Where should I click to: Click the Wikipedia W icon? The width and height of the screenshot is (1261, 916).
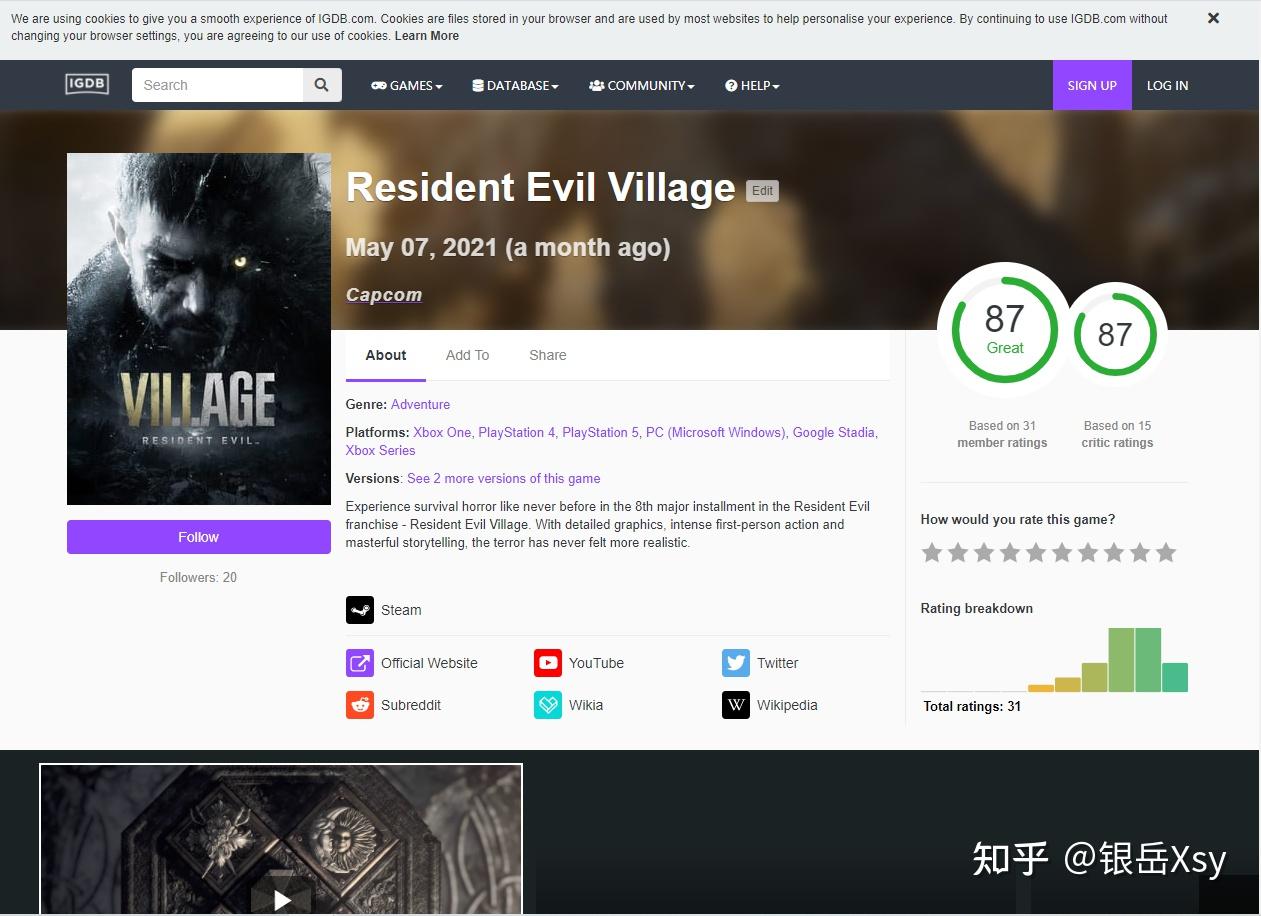pos(736,705)
